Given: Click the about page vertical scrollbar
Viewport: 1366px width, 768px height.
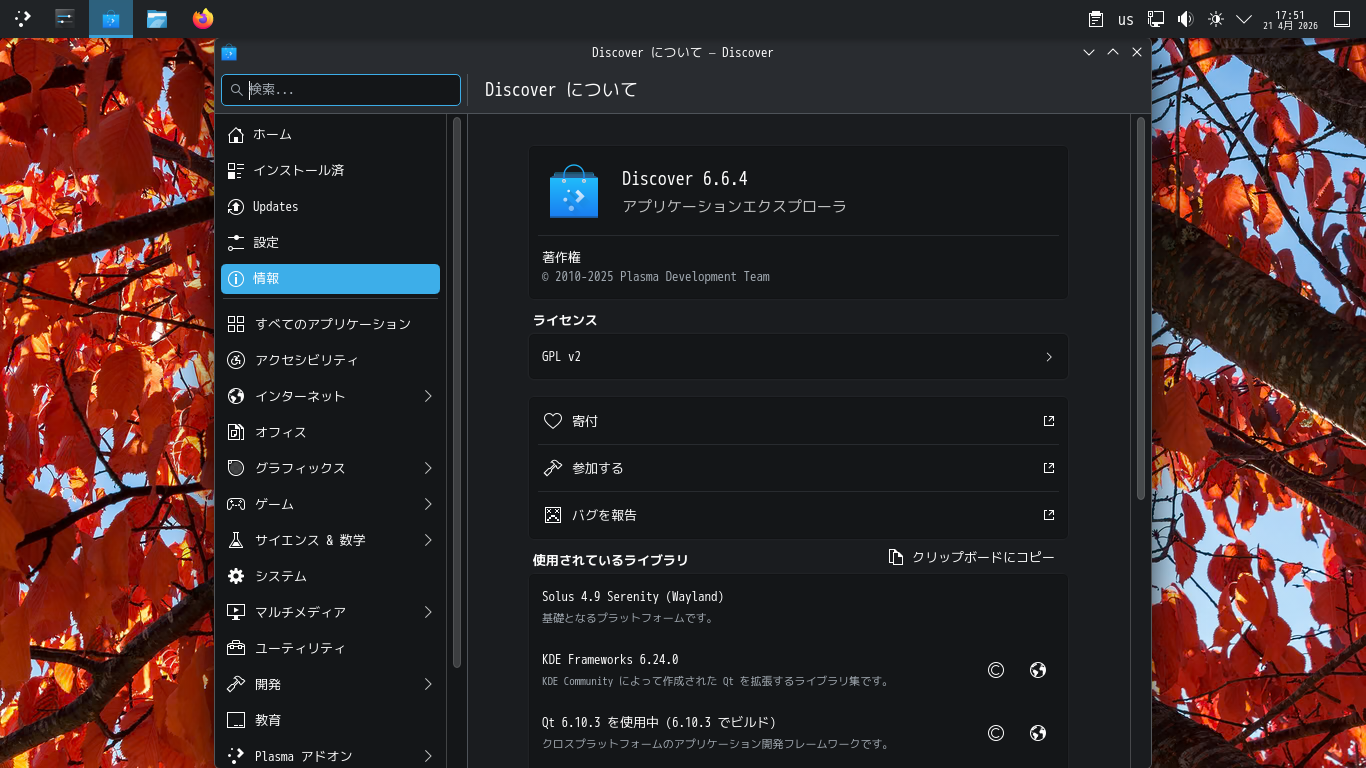Looking at the screenshot, I should (x=1140, y=308).
